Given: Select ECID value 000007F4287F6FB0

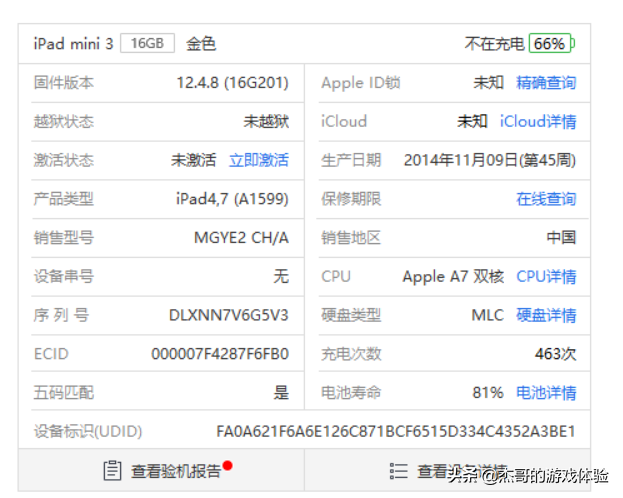Looking at the screenshot, I should click(x=220, y=354).
